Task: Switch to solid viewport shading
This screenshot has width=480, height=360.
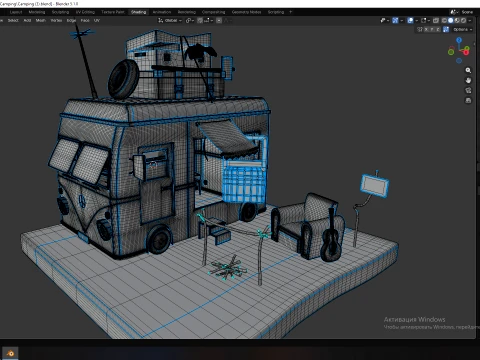Action: [450, 20]
